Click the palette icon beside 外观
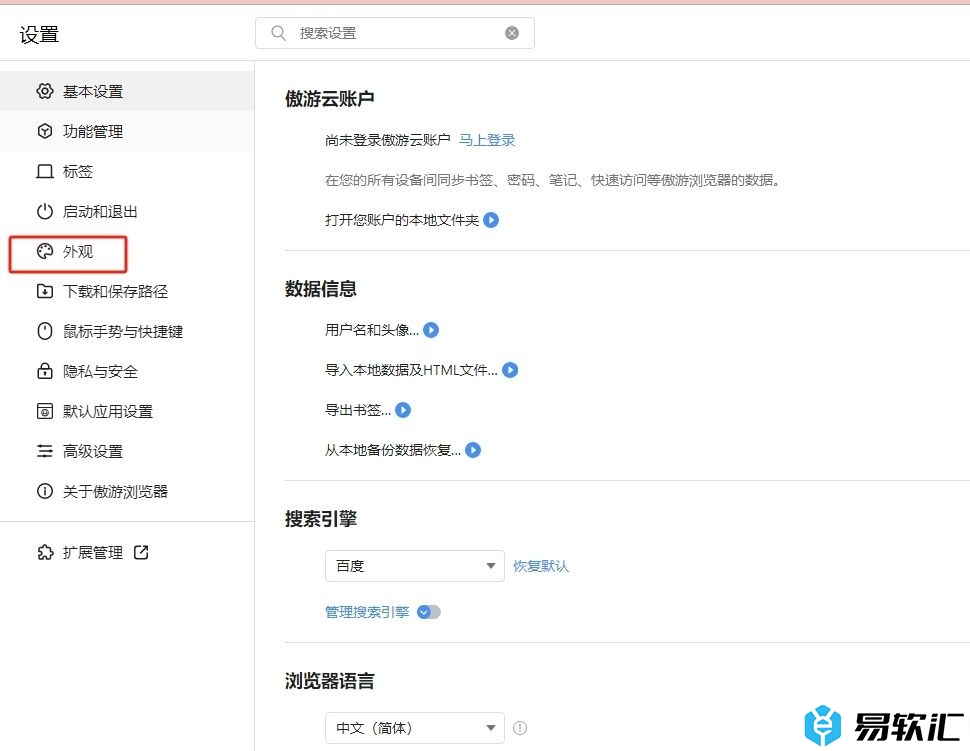 click(45, 251)
